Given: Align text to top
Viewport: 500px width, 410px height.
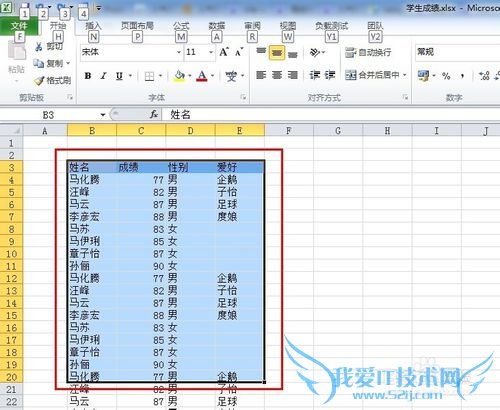Looking at the screenshot, I should click(261, 52).
